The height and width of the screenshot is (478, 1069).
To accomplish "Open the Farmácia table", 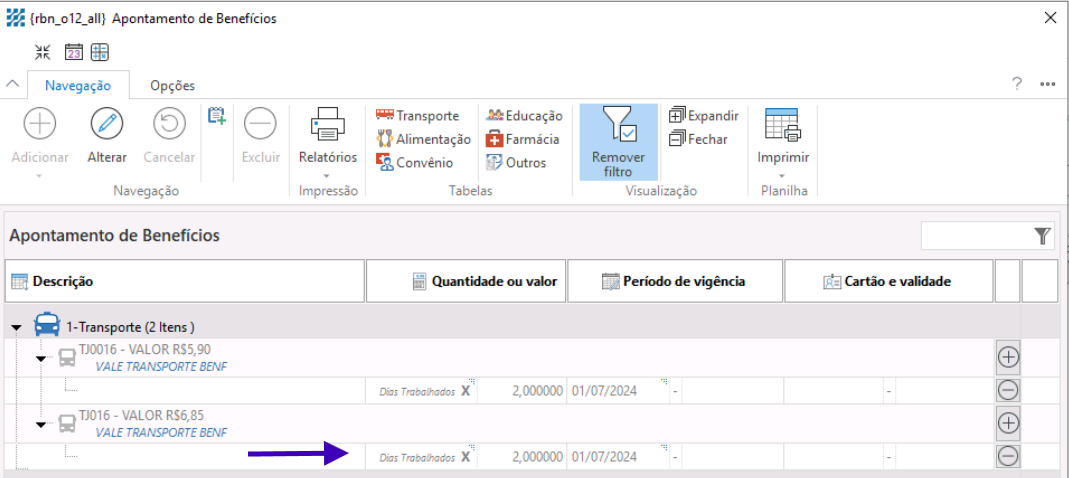I will click(523, 140).
